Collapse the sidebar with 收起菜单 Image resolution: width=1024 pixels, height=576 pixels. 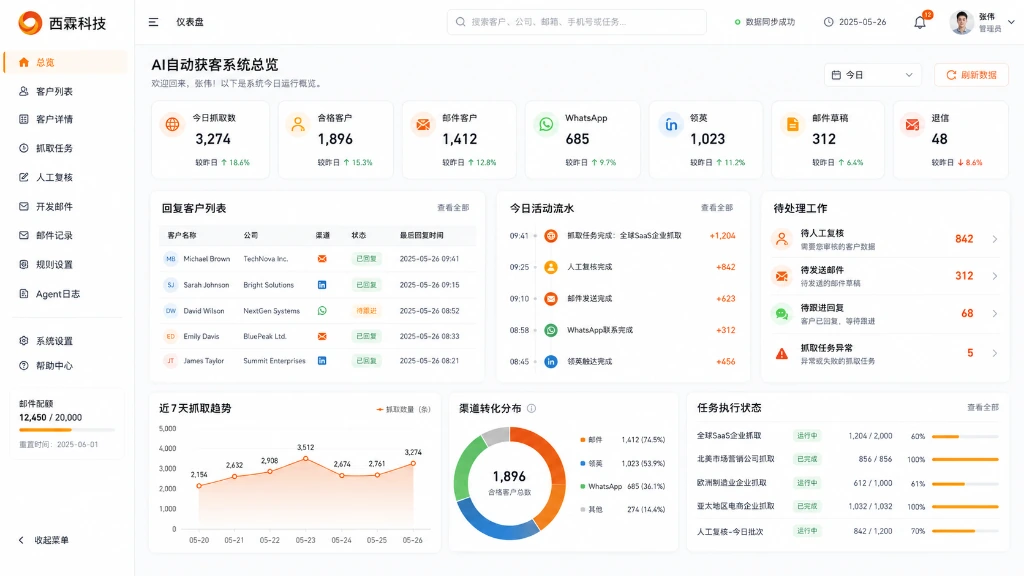pyautogui.click(x=44, y=540)
